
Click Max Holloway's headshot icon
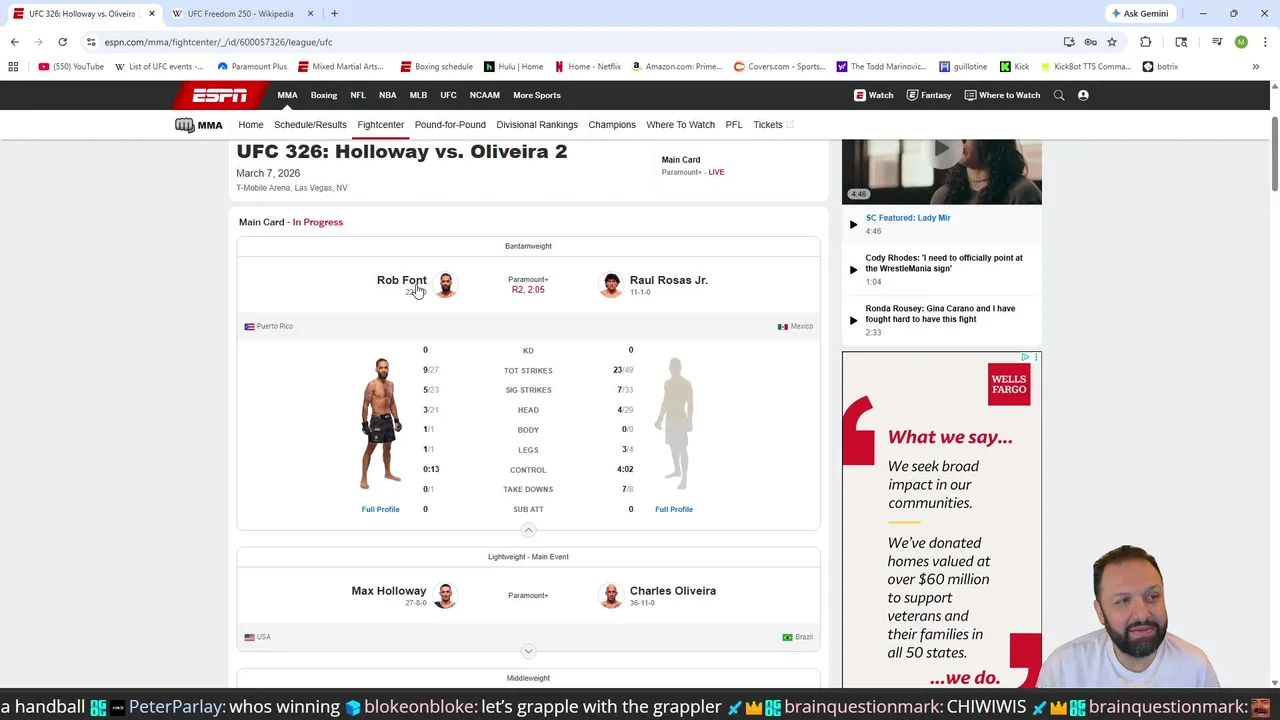tap(446, 596)
